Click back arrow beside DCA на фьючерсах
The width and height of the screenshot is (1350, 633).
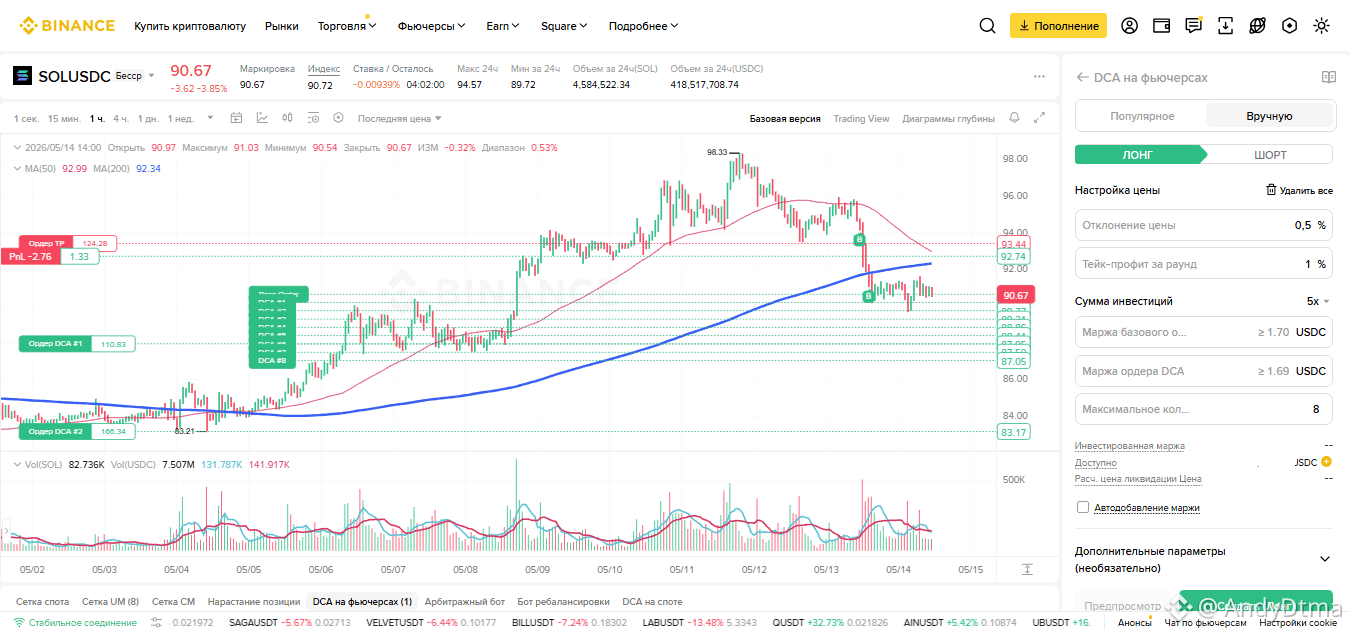1082,77
